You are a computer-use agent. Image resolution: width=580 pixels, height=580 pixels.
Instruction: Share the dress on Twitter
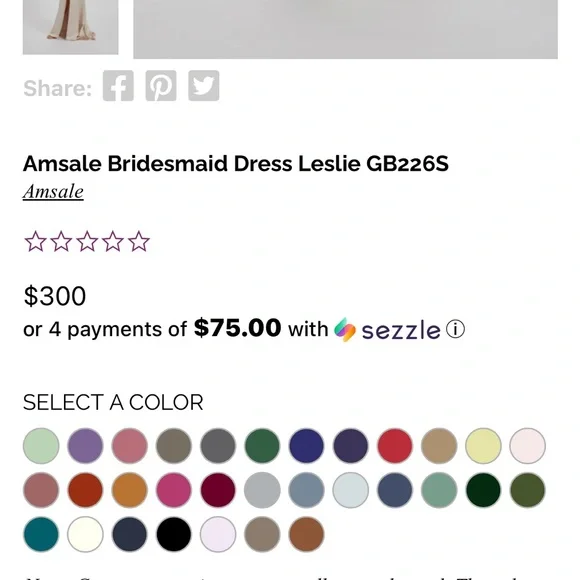point(204,86)
